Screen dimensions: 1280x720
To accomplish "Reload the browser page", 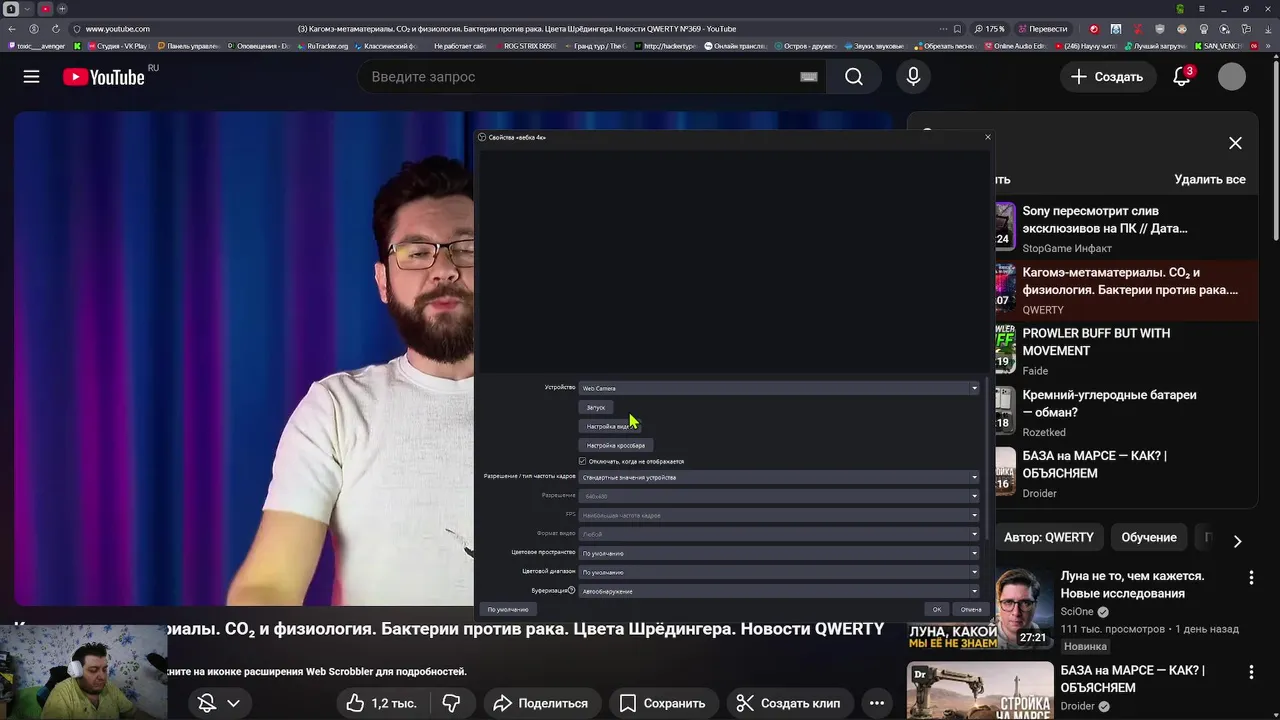I will (x=55, y=29).
